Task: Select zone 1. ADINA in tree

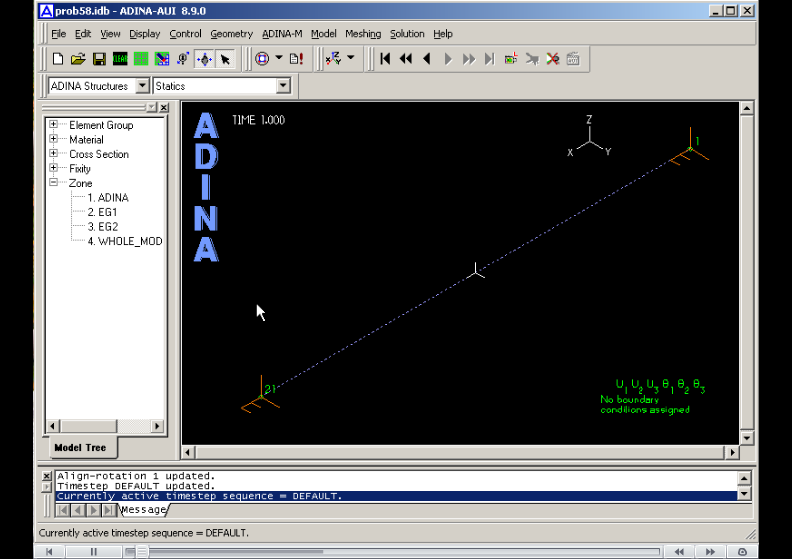Action: click(108, 197)
